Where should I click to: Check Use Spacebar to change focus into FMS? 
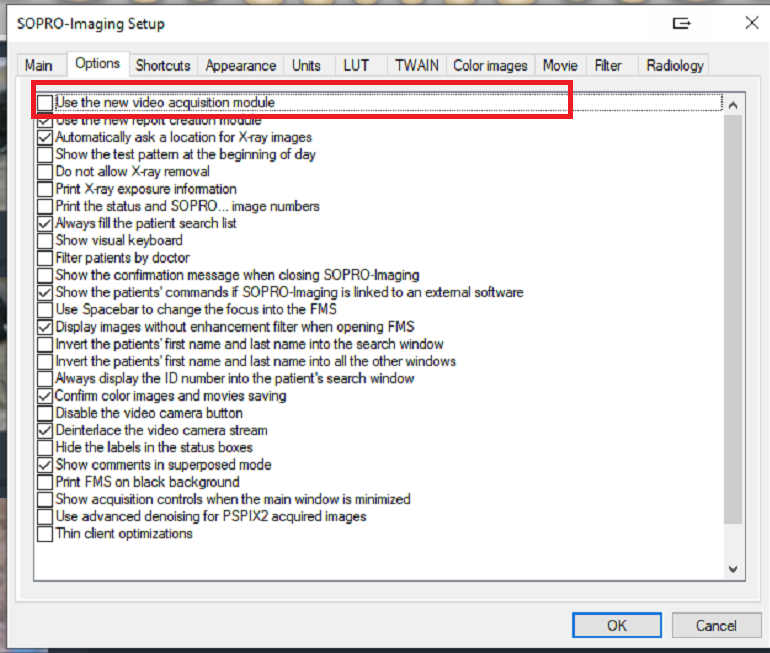[45, 310]
